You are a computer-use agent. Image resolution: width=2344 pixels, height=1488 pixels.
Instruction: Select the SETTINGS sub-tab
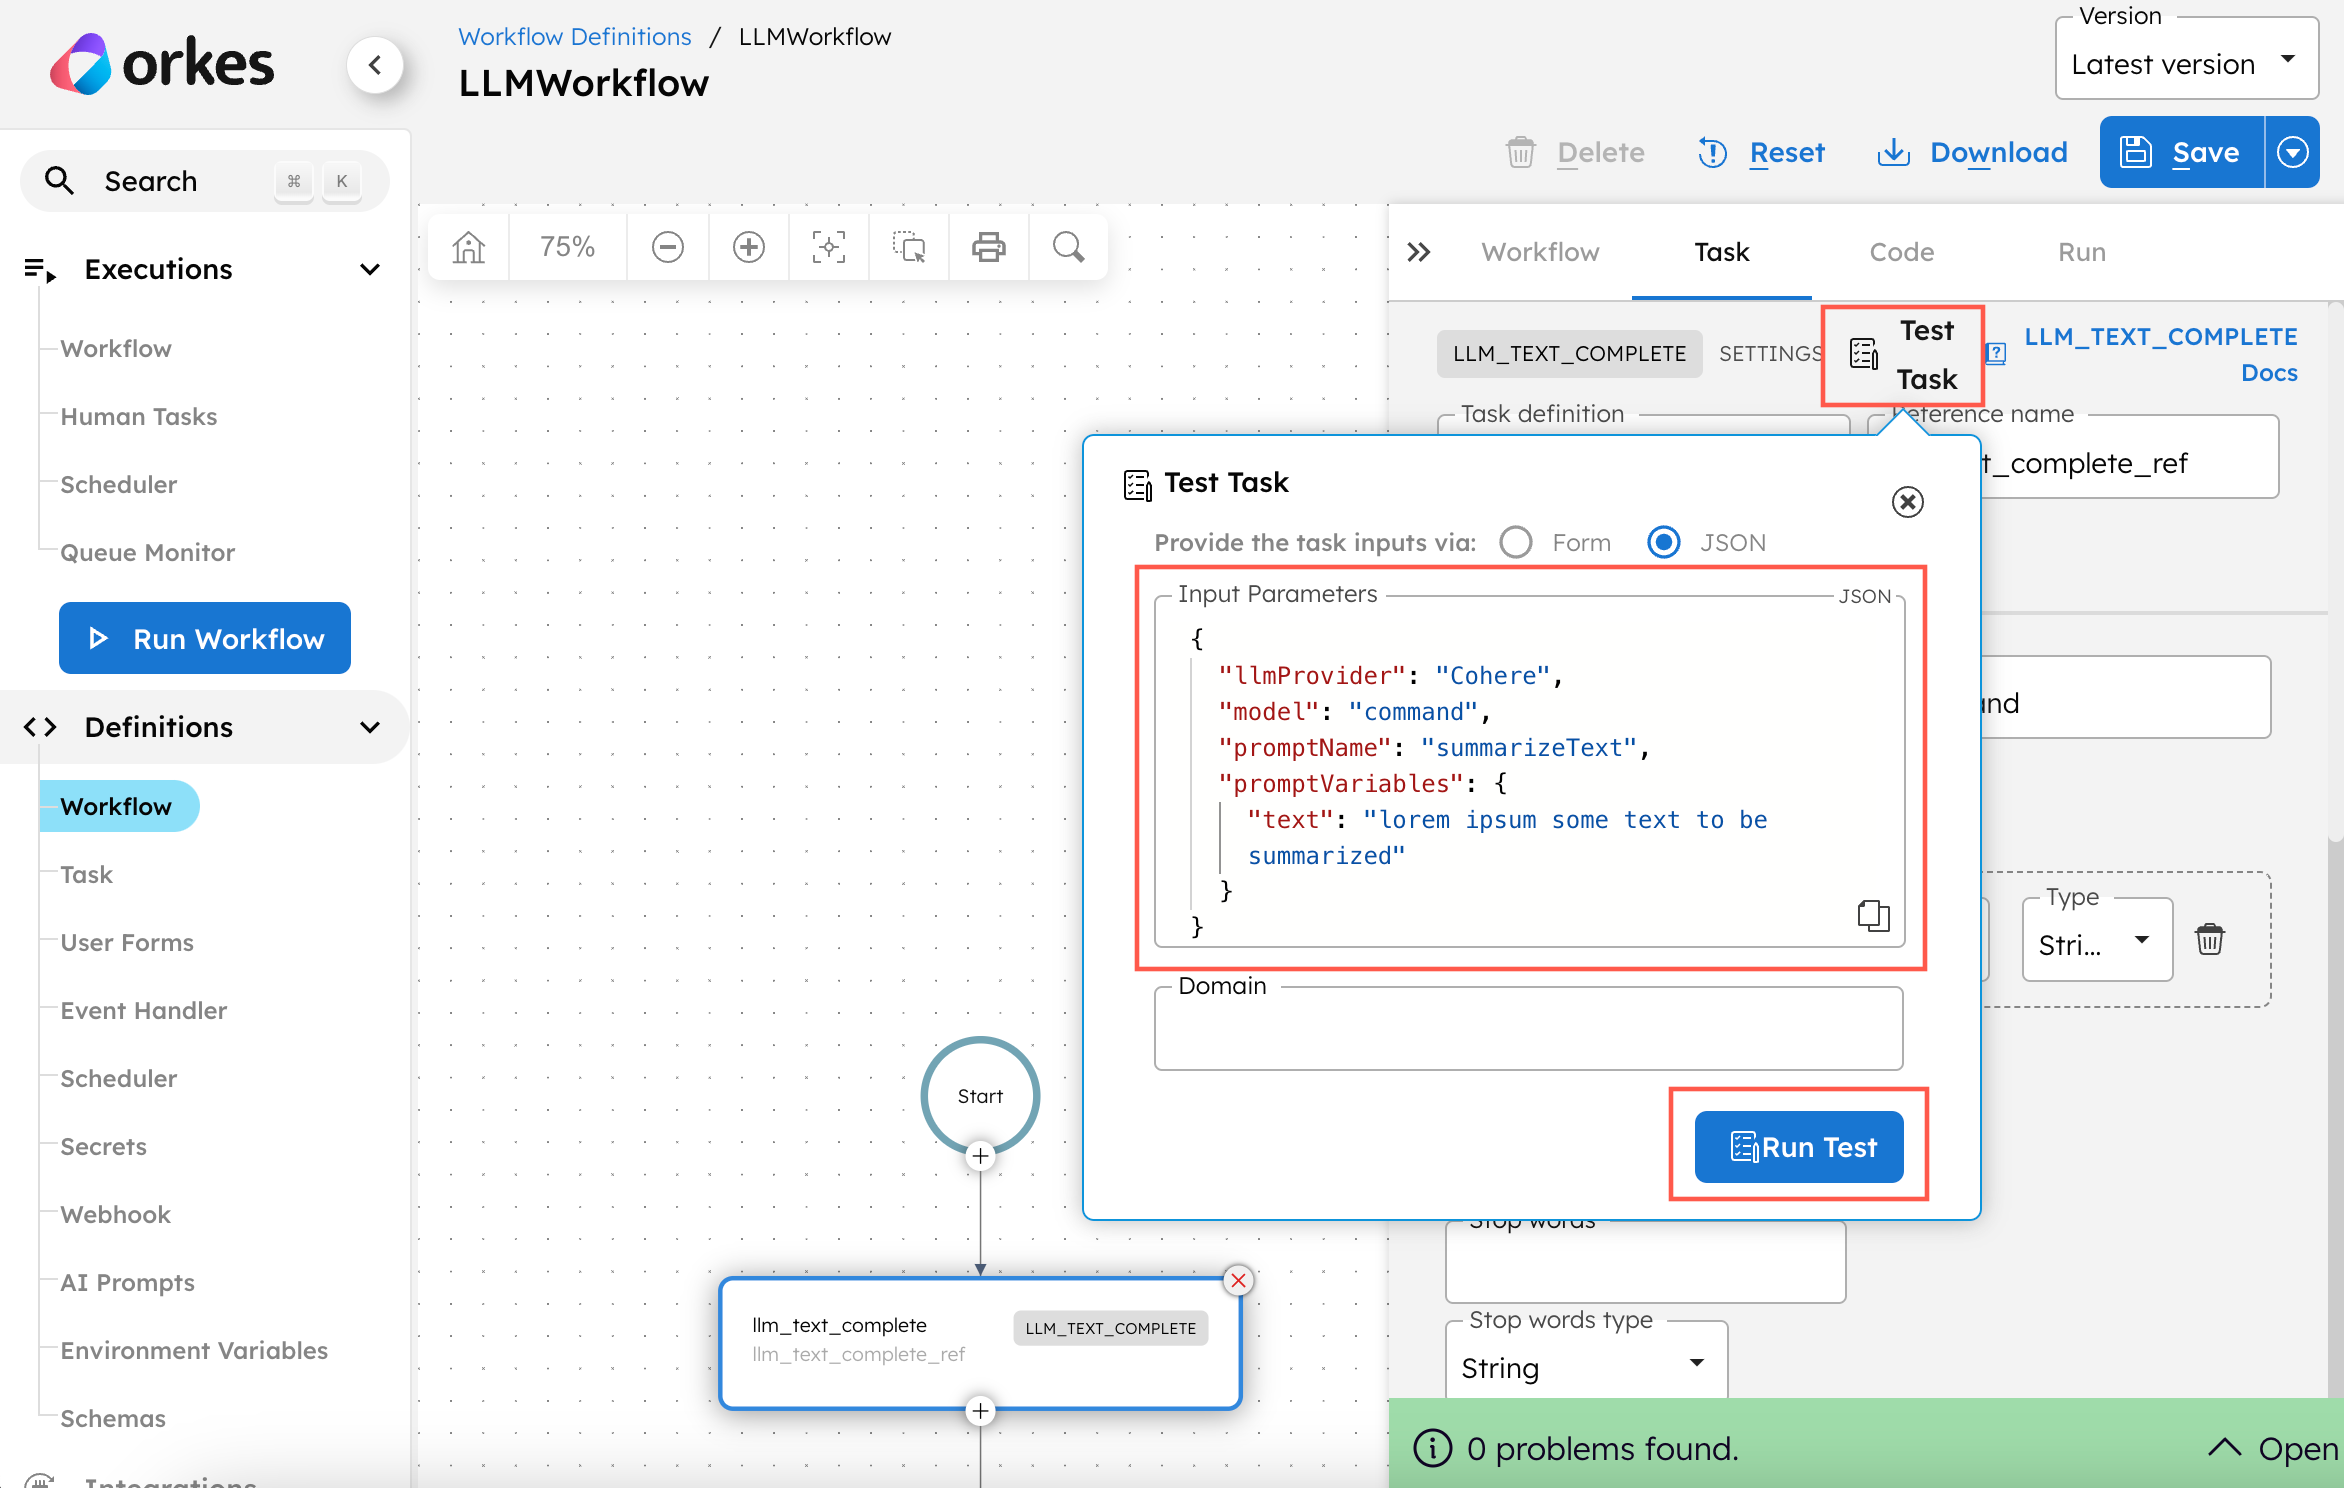tap(1771, 354)
